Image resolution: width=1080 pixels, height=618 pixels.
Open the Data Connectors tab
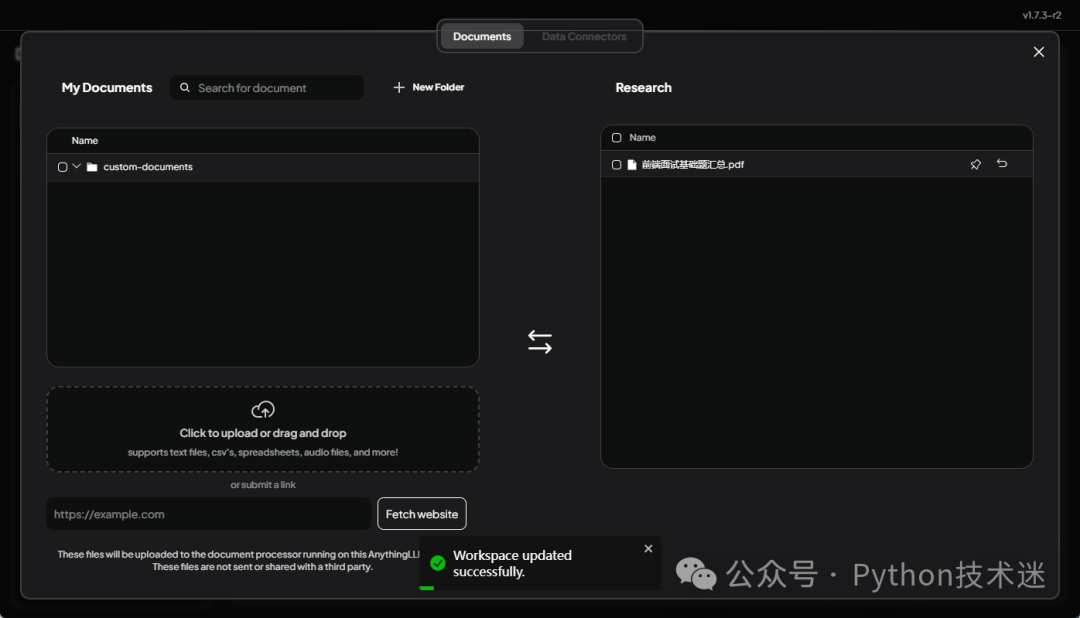tap(584, 37)
